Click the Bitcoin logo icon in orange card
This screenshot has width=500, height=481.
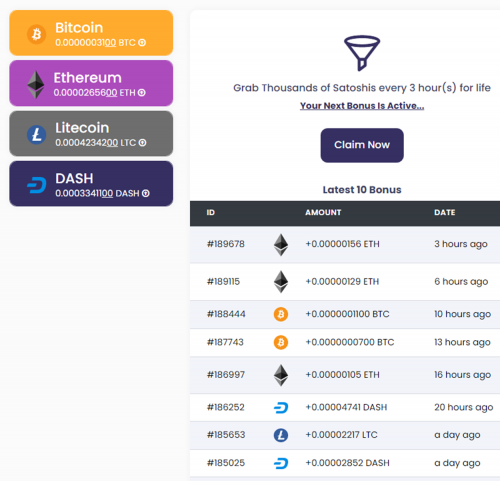[36, 34]
